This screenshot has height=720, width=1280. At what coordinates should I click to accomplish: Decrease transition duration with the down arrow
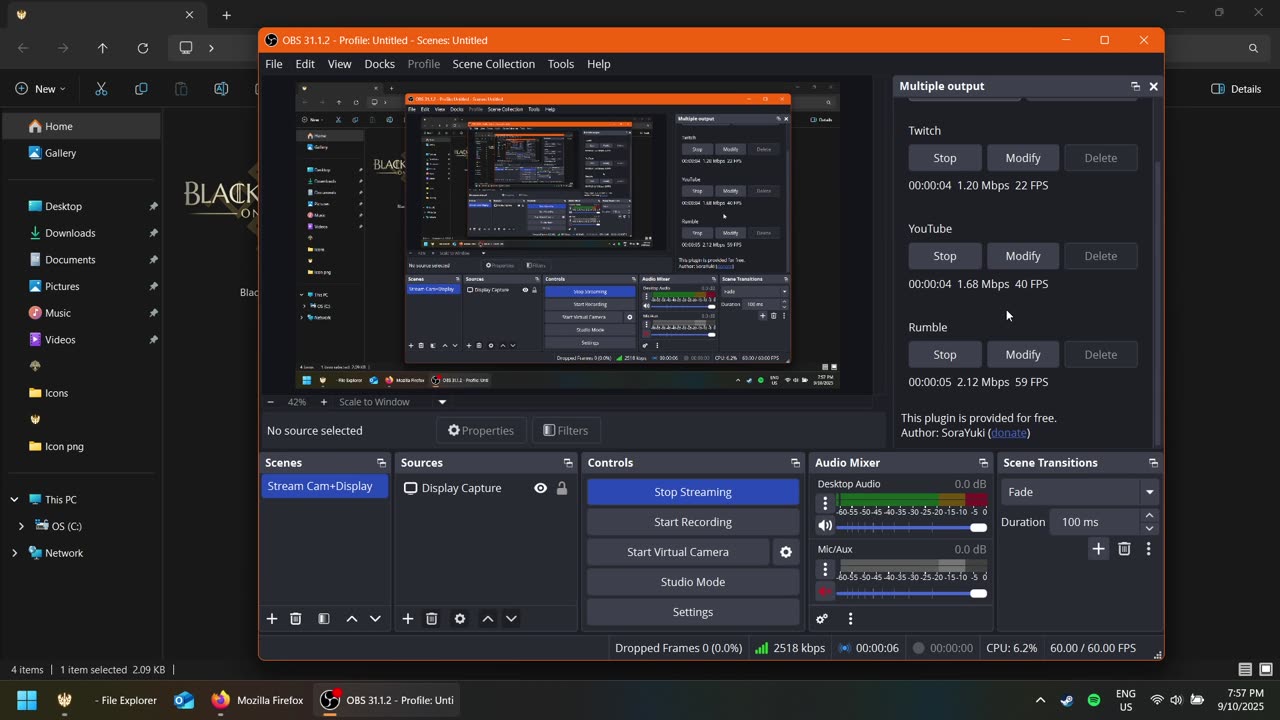click(1149, 528)
